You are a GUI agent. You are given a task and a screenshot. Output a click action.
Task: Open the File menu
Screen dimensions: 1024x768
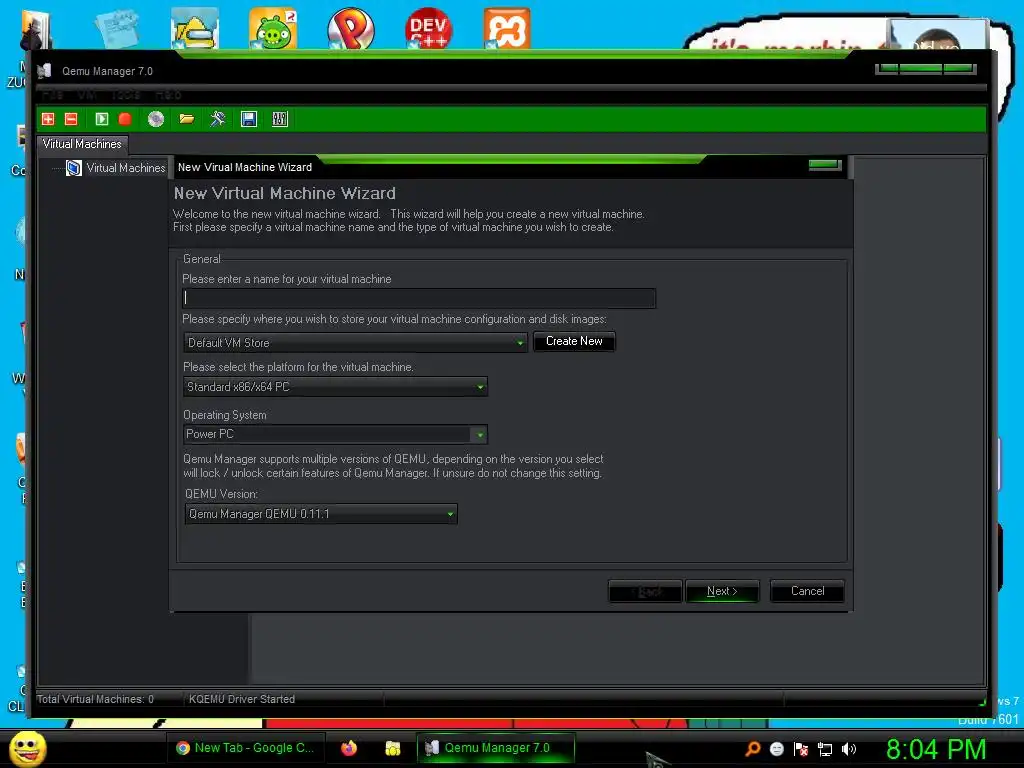52,95
